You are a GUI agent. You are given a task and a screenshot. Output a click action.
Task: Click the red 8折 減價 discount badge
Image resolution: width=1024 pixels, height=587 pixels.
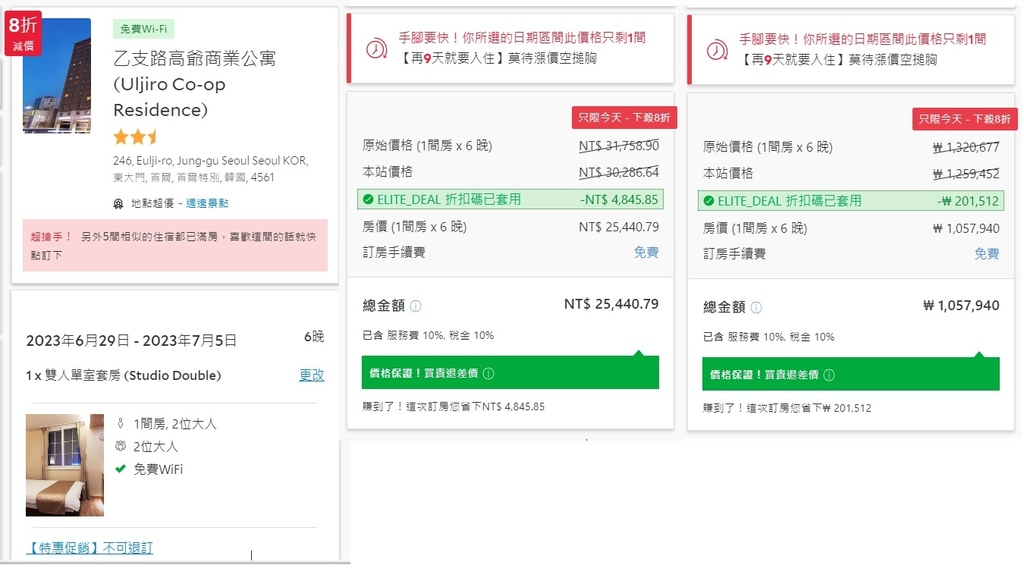[23, 32]
